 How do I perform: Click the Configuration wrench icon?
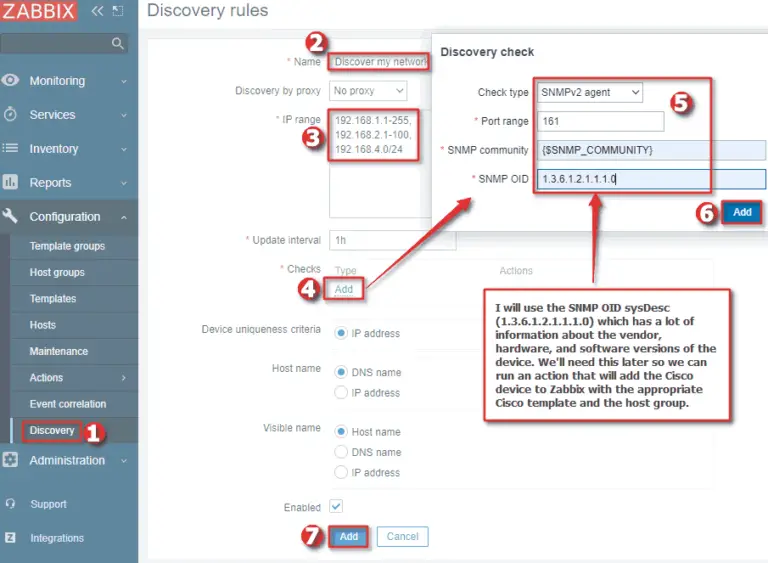point(10,216)
